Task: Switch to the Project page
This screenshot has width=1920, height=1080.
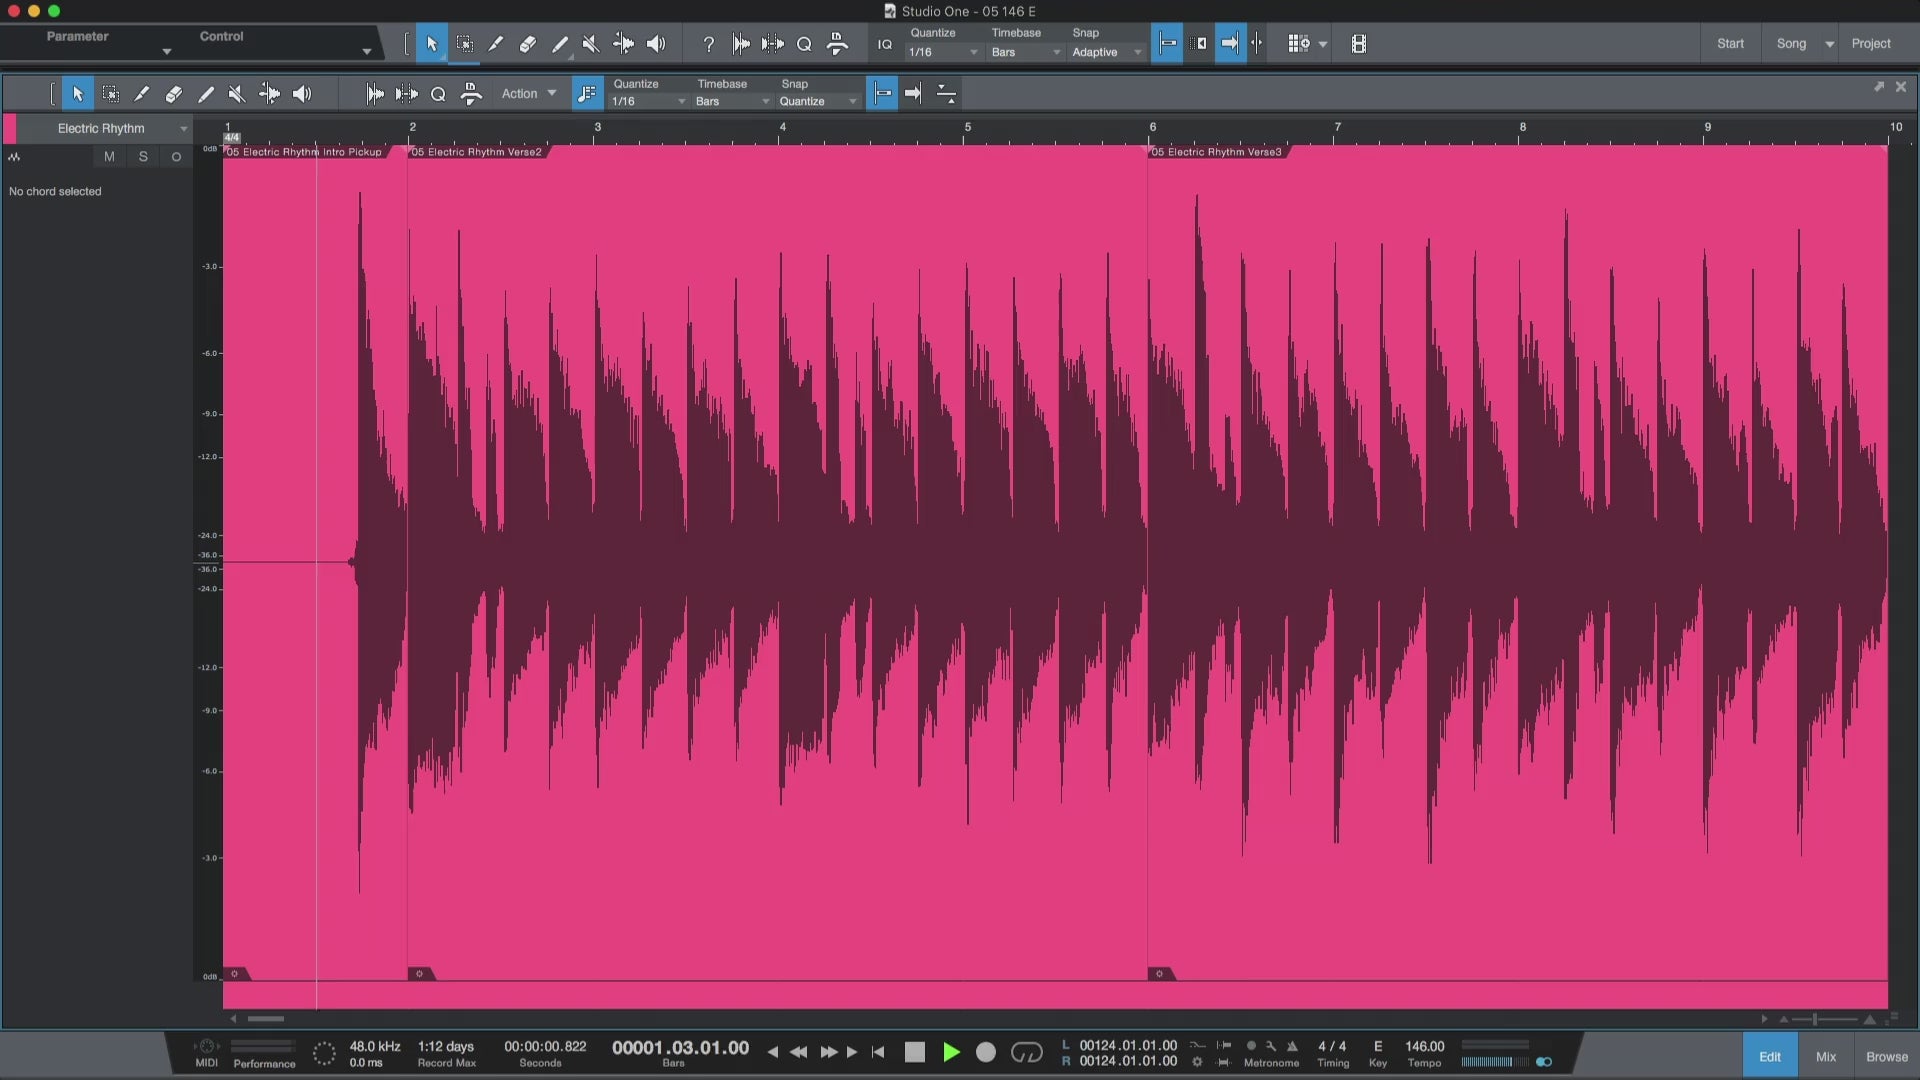Action: tap(1870, 44)
